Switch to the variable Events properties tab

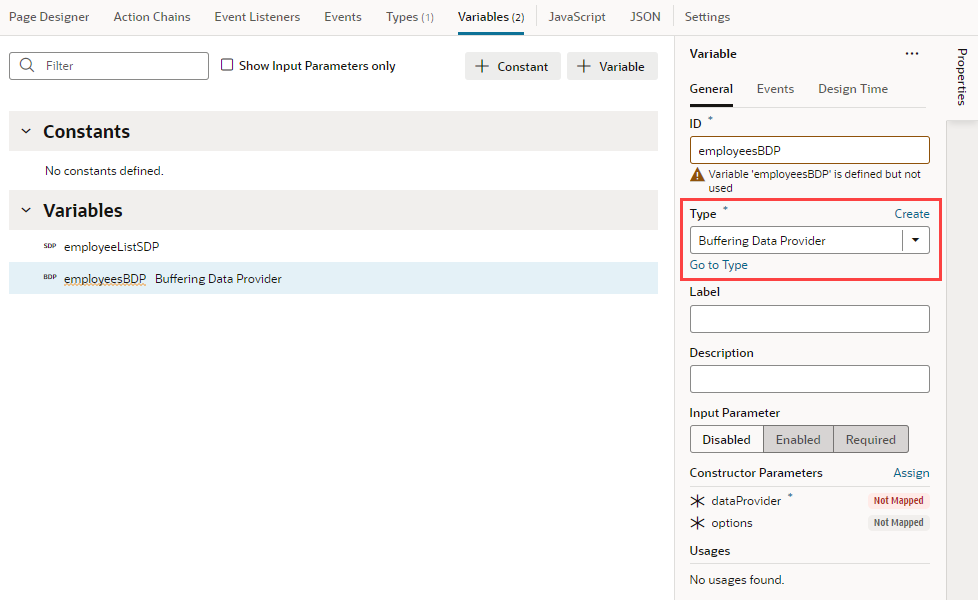coord(775,89)
